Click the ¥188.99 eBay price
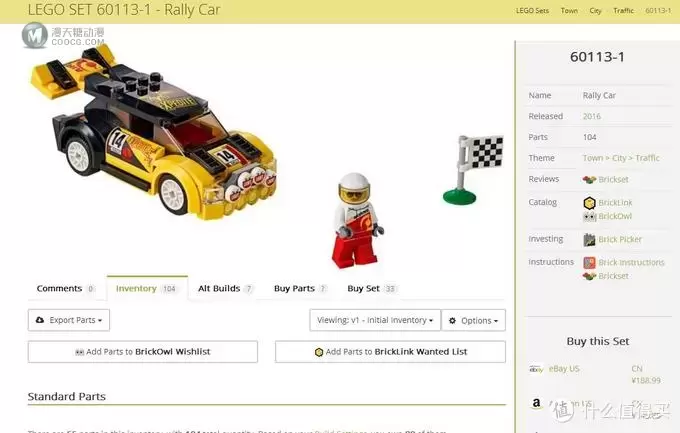 tap(646, 381)
